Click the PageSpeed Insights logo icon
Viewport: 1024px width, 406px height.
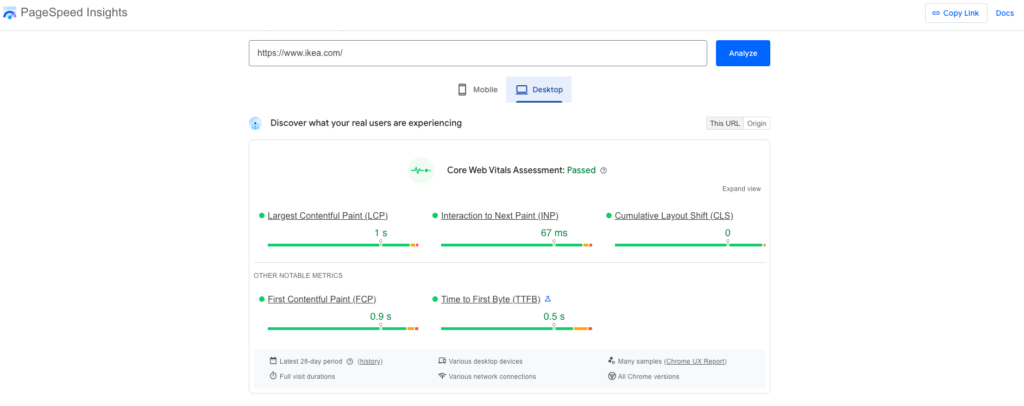click(10, 13)
